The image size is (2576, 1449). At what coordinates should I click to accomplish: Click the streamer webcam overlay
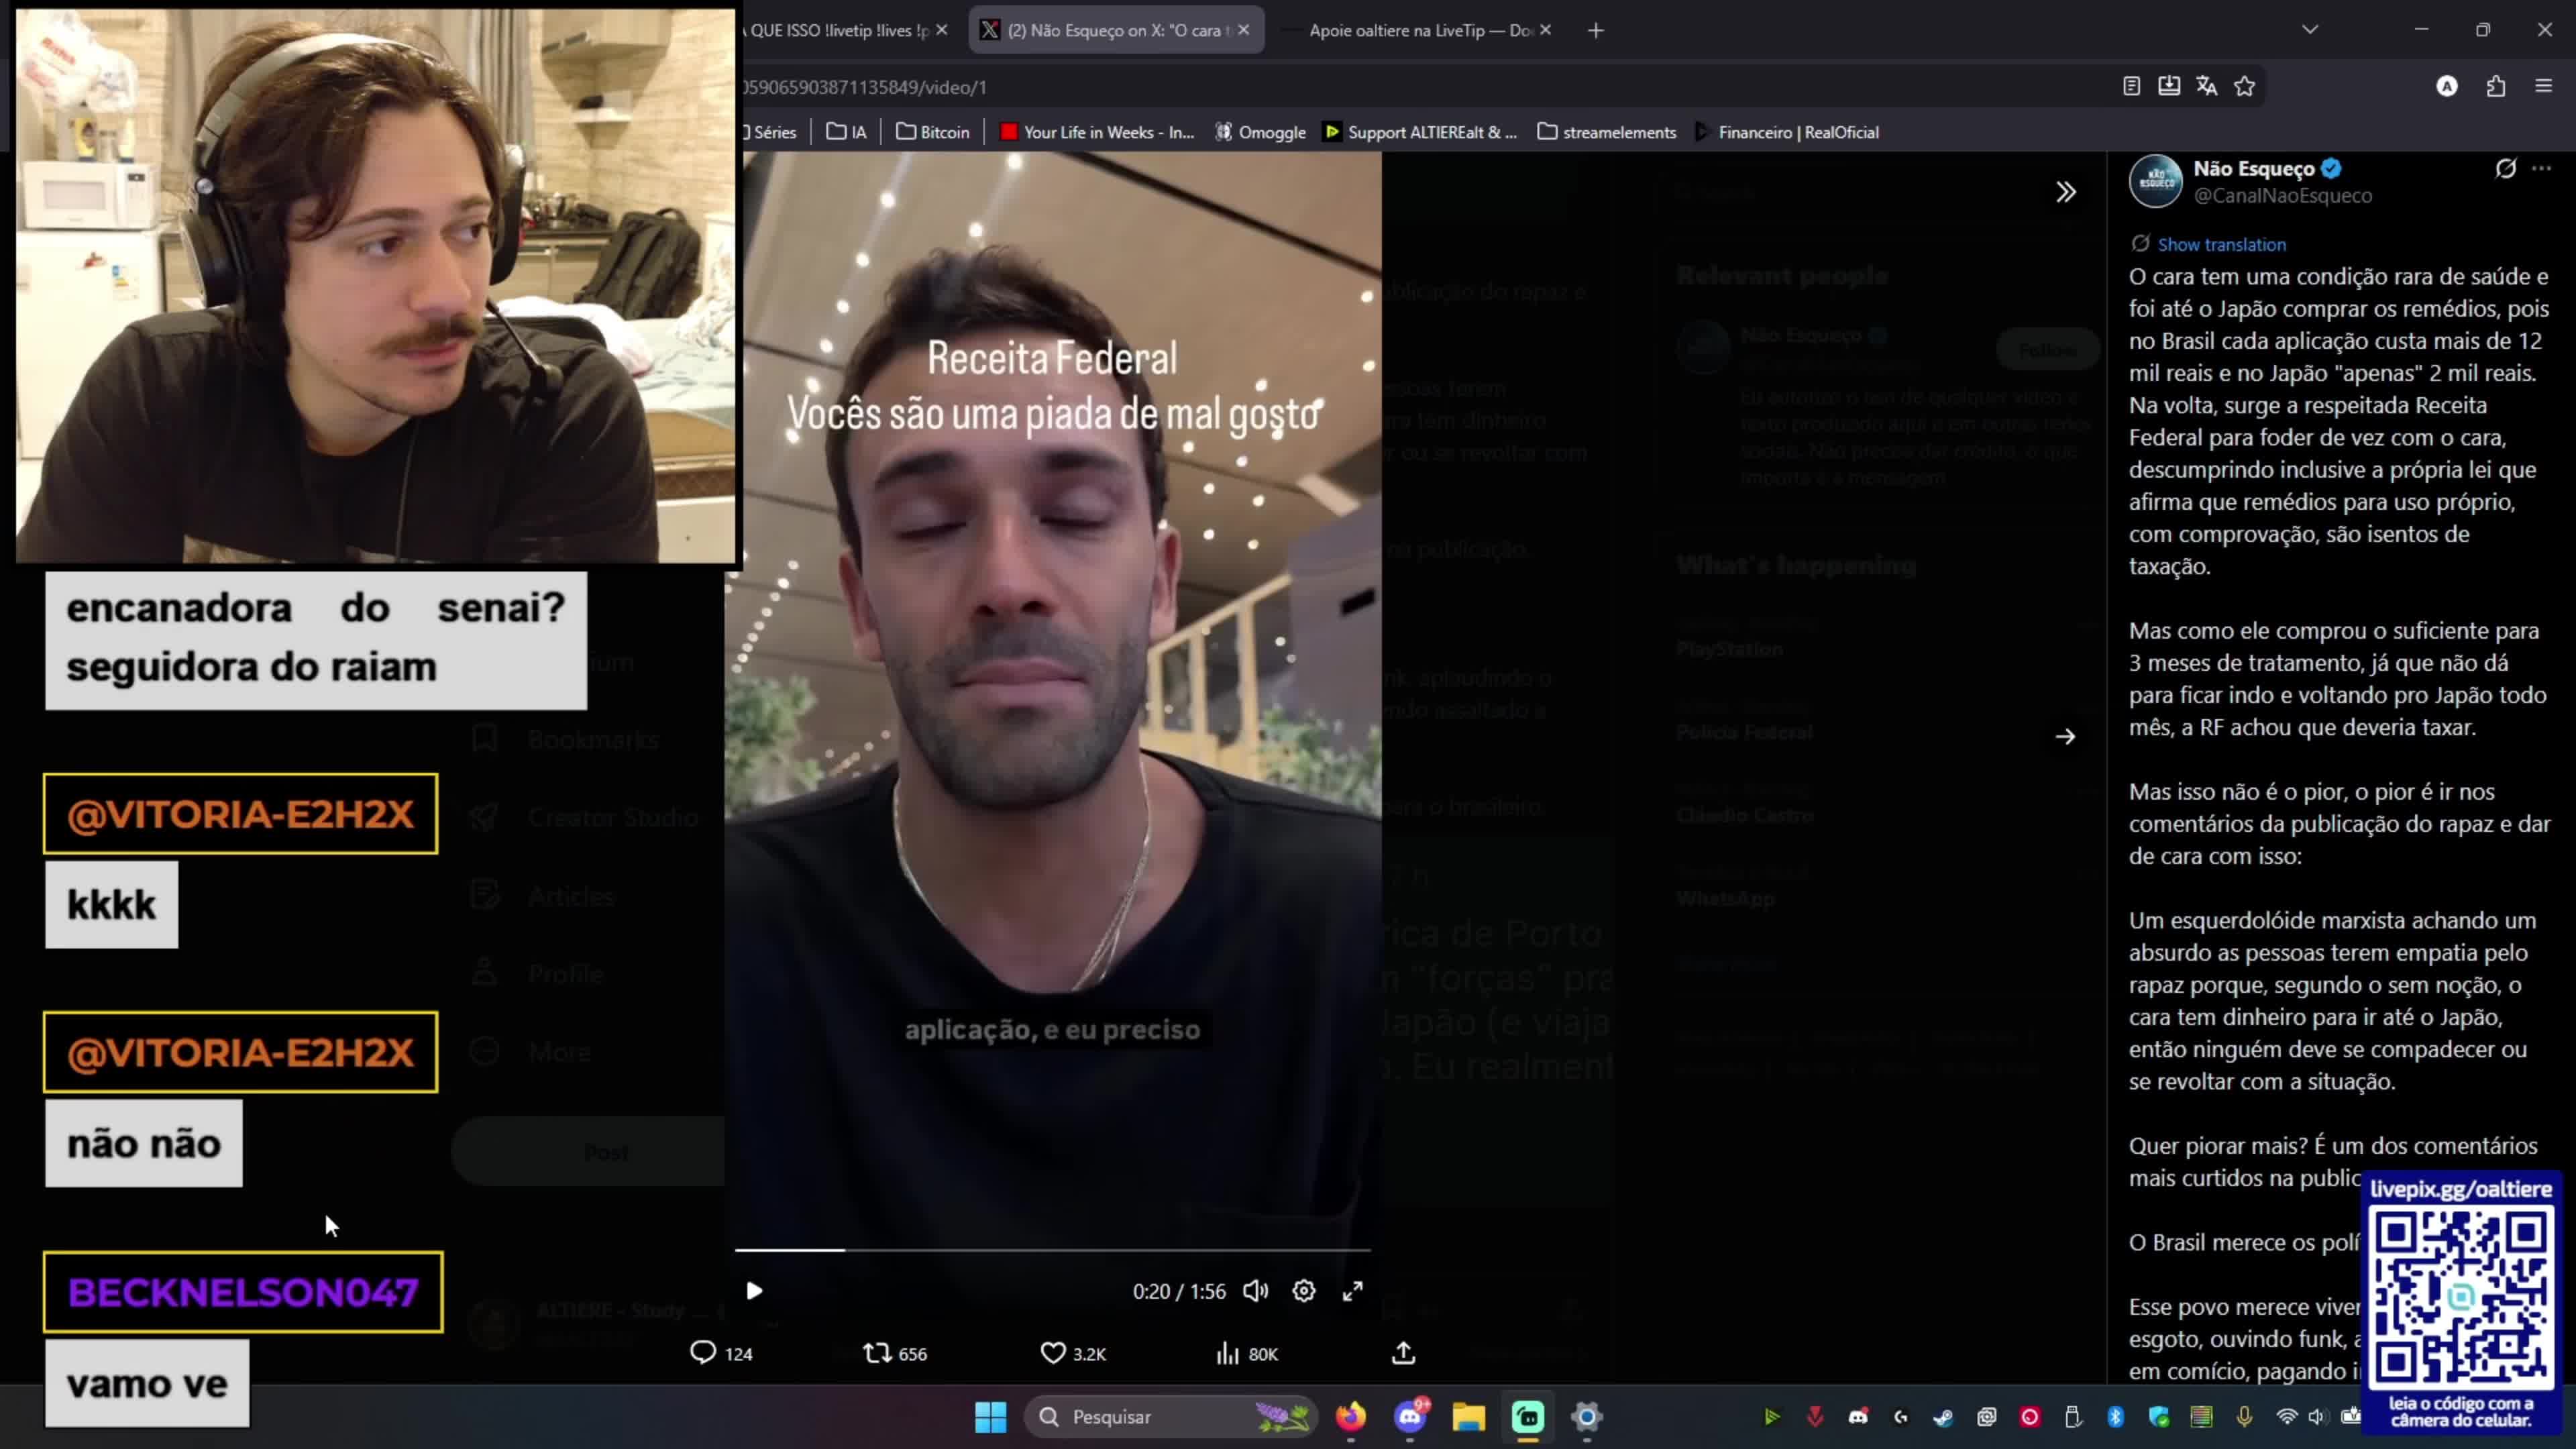(376, 285)
